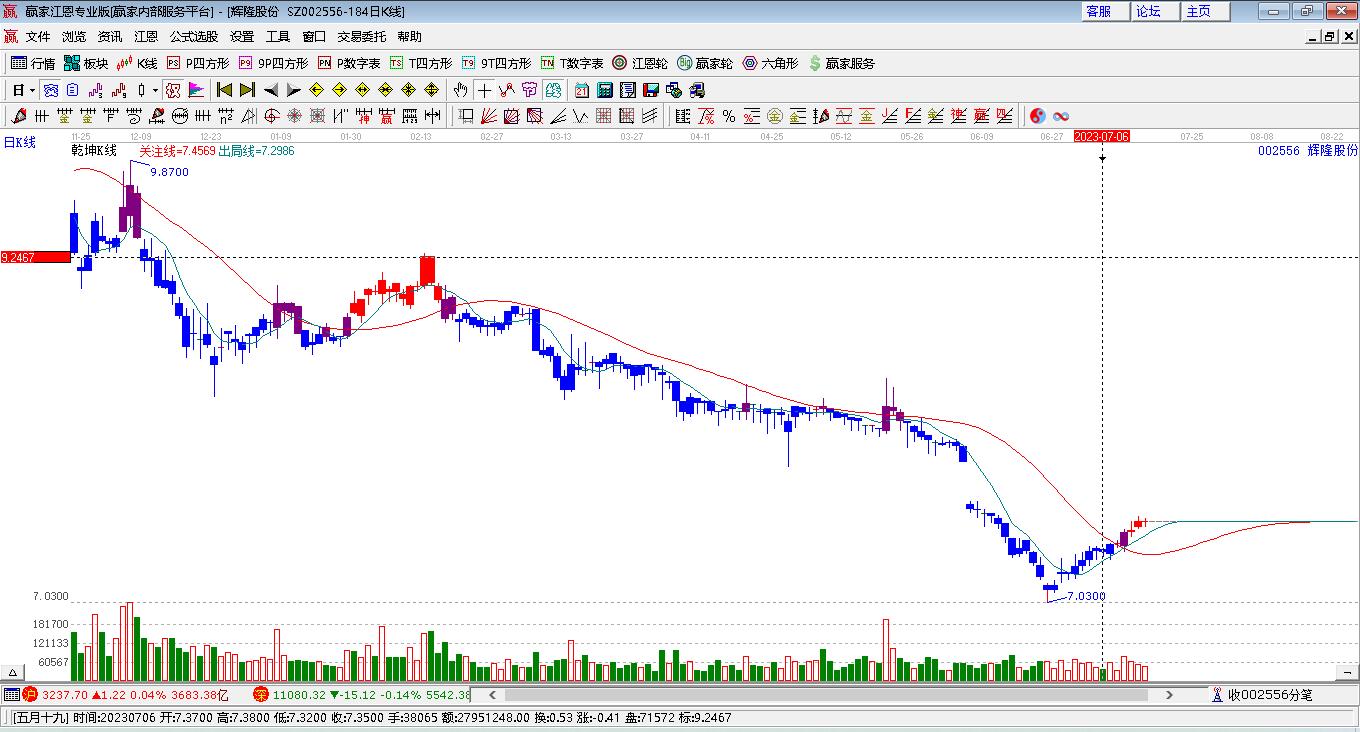Click the 乾坤K线 indicator label

point(93,151)
